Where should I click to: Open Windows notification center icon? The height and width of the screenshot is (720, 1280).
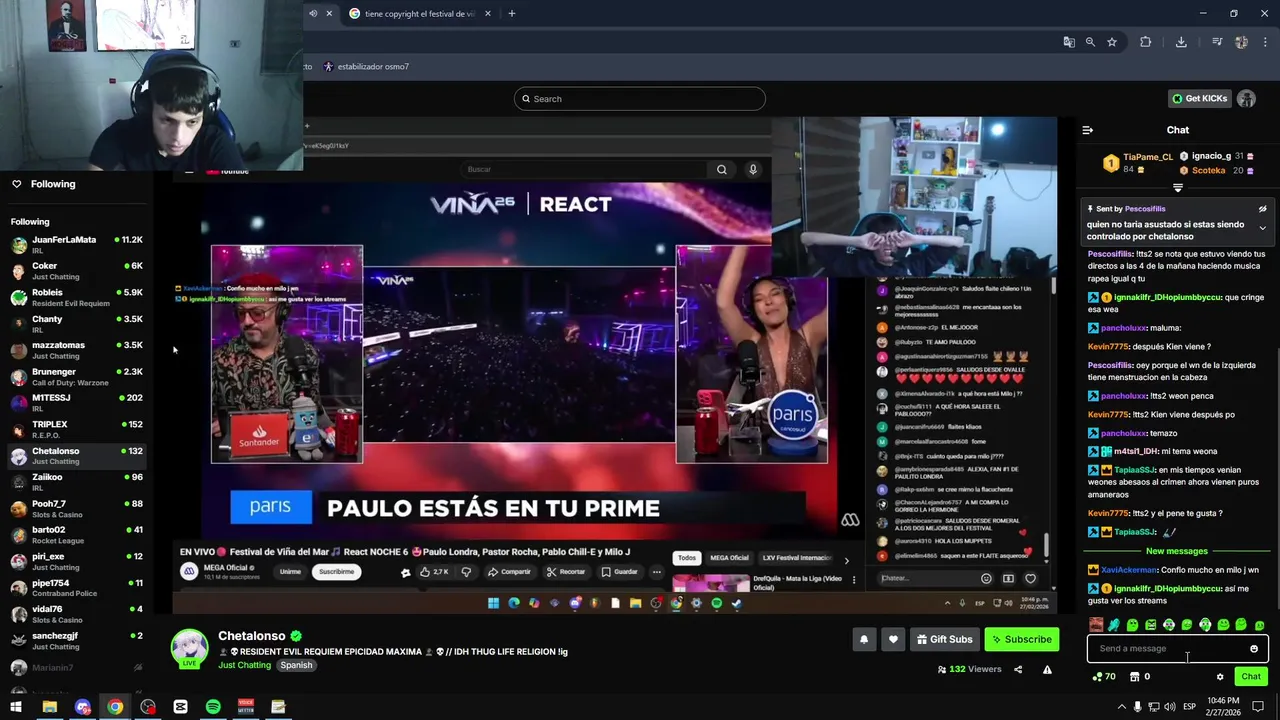pos(1258,707)
